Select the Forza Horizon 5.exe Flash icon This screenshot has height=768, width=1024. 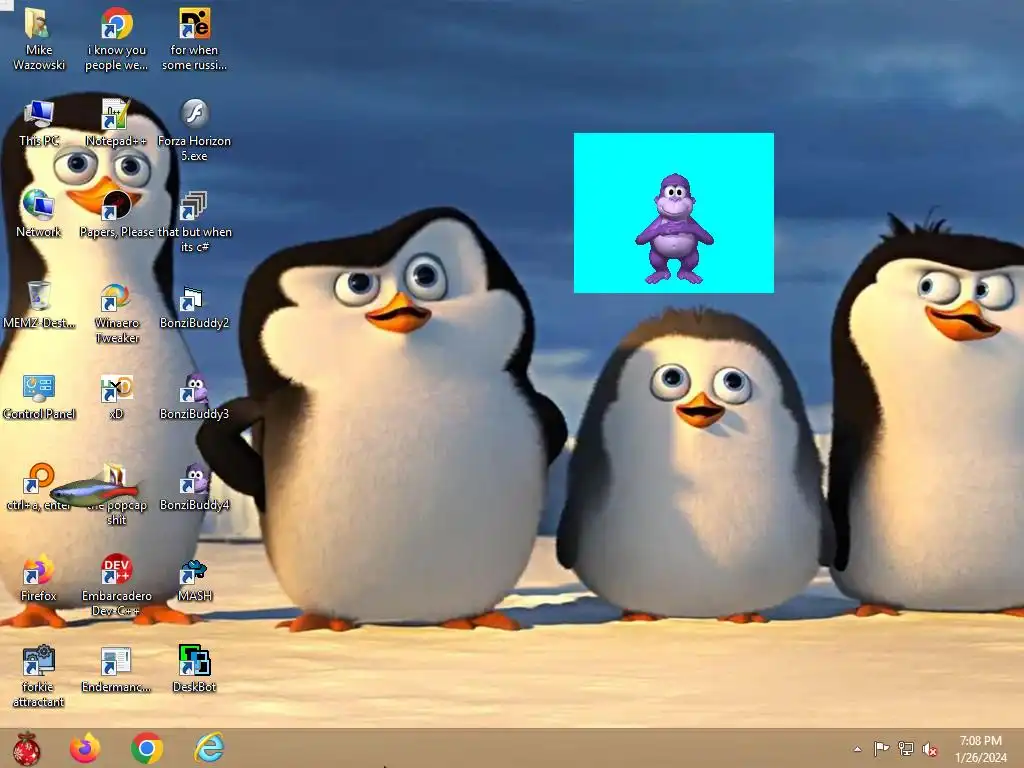(x=194, y=114)
